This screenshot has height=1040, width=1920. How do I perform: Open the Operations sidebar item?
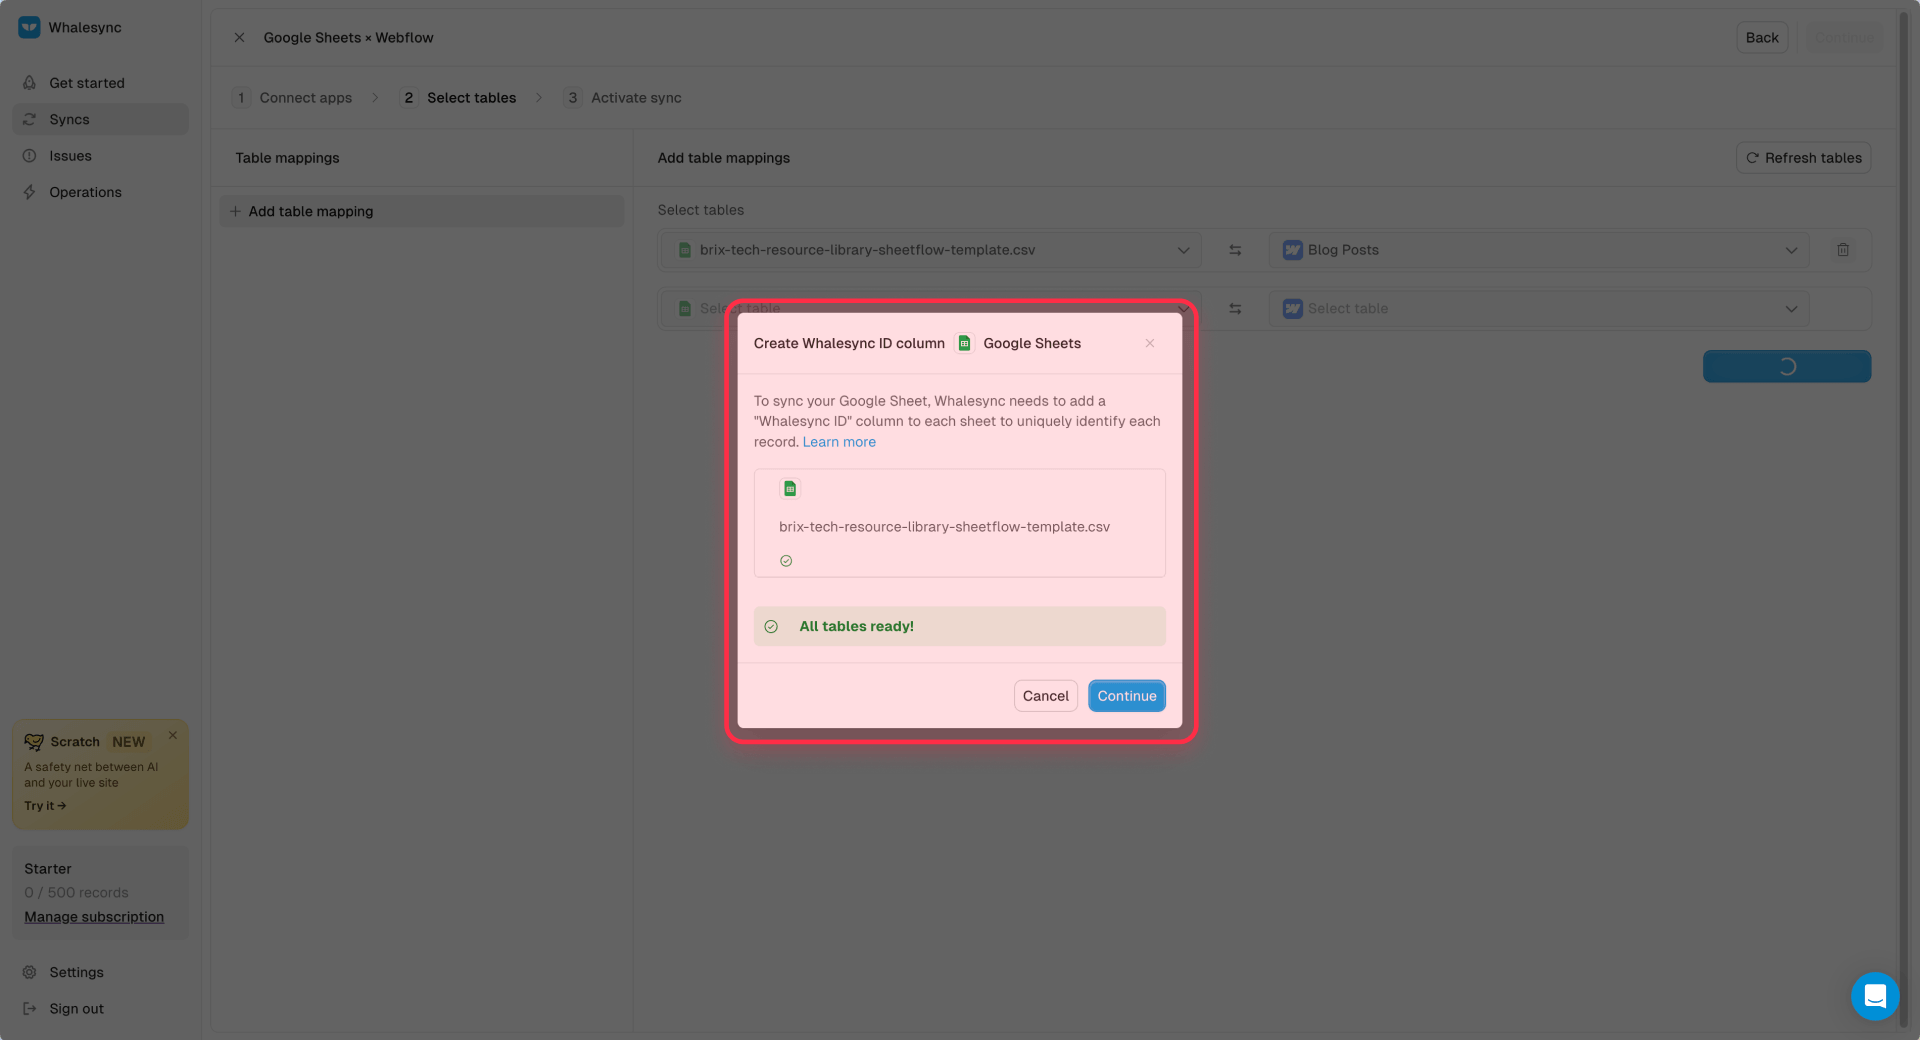pos(100,192)
